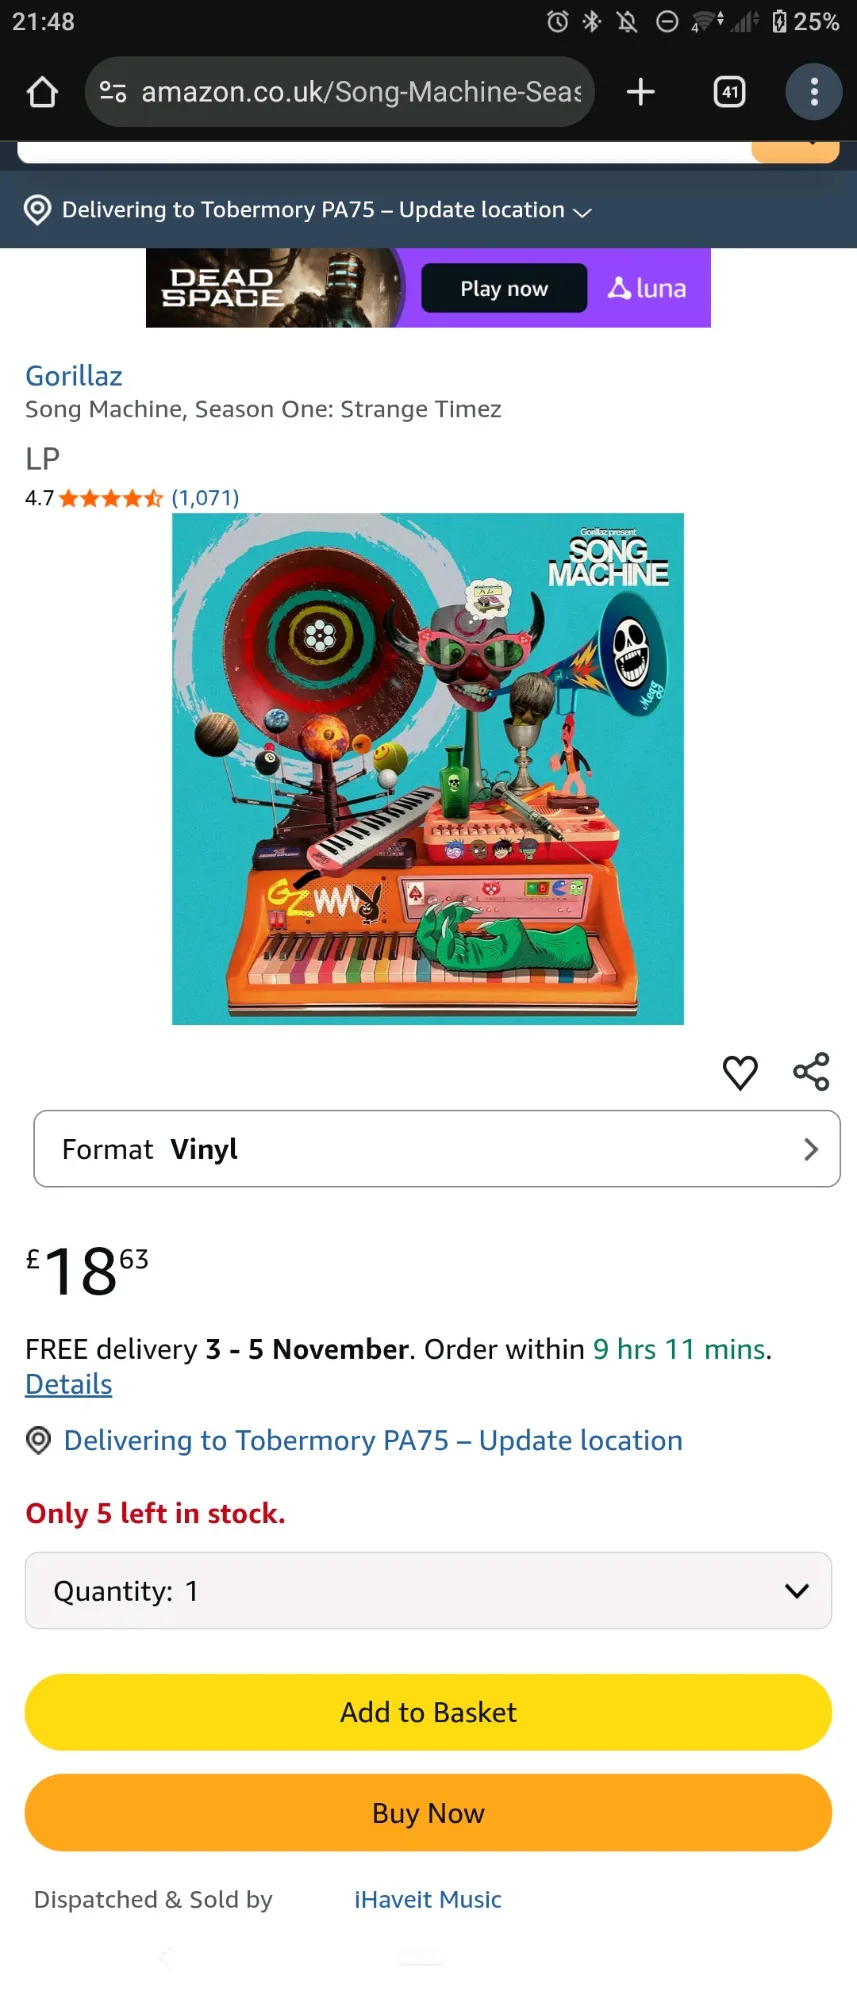Open the browser three-dot menu
857x1999 pixels.
(814, 92)
